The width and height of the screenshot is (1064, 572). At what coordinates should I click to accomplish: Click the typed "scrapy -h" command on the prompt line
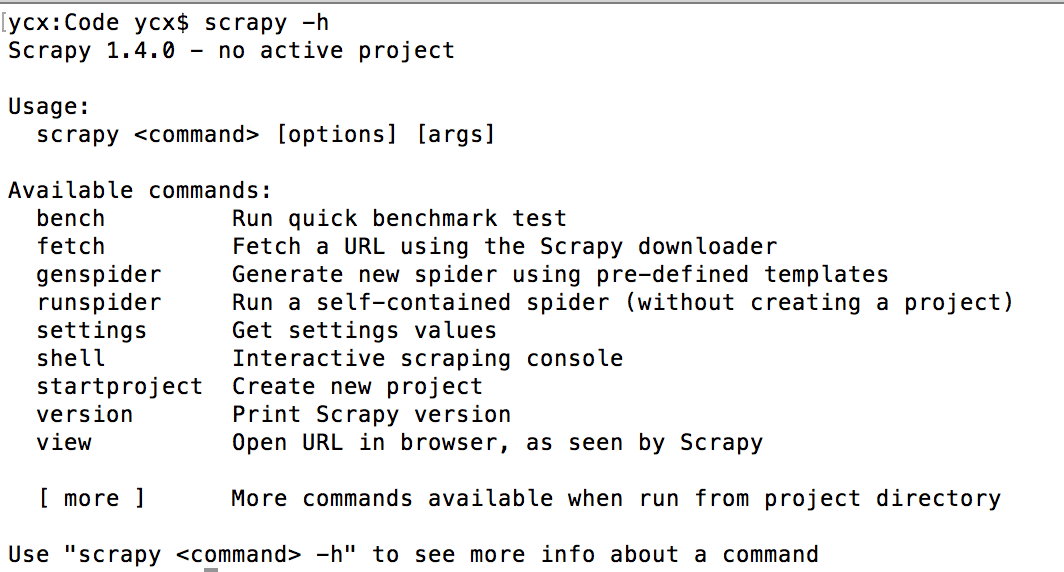click(266, 22)
